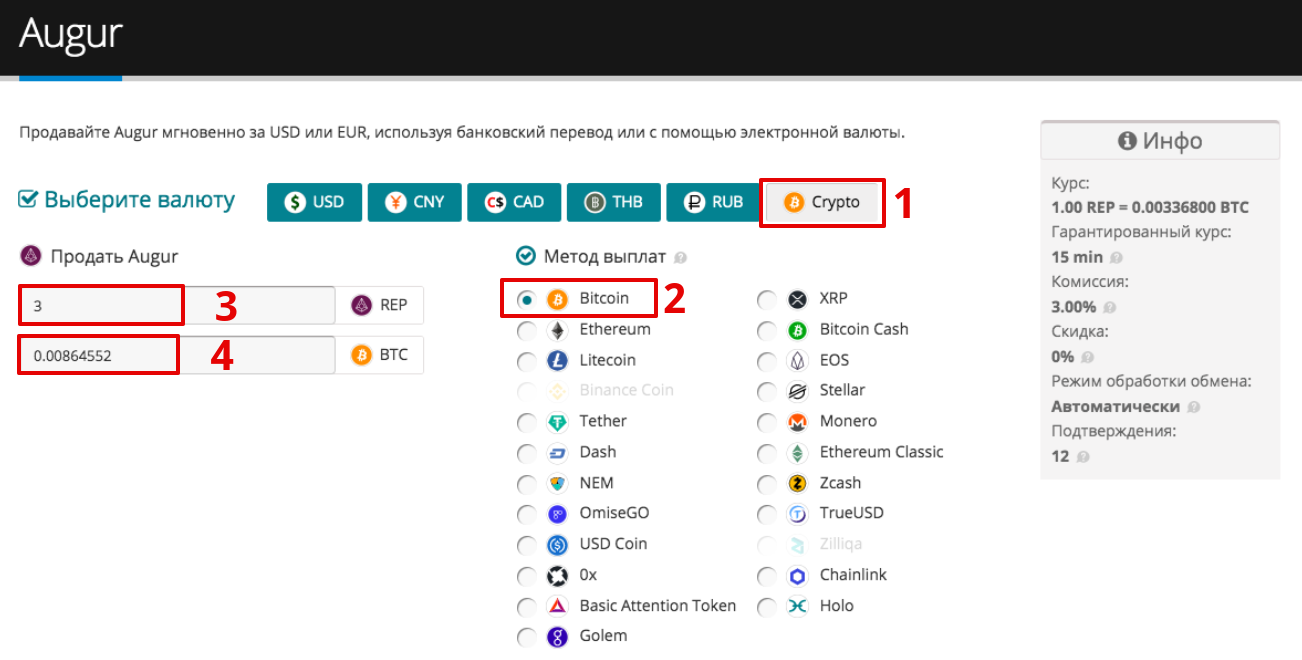Choose the THB currency button

click(x=612, y=202)
